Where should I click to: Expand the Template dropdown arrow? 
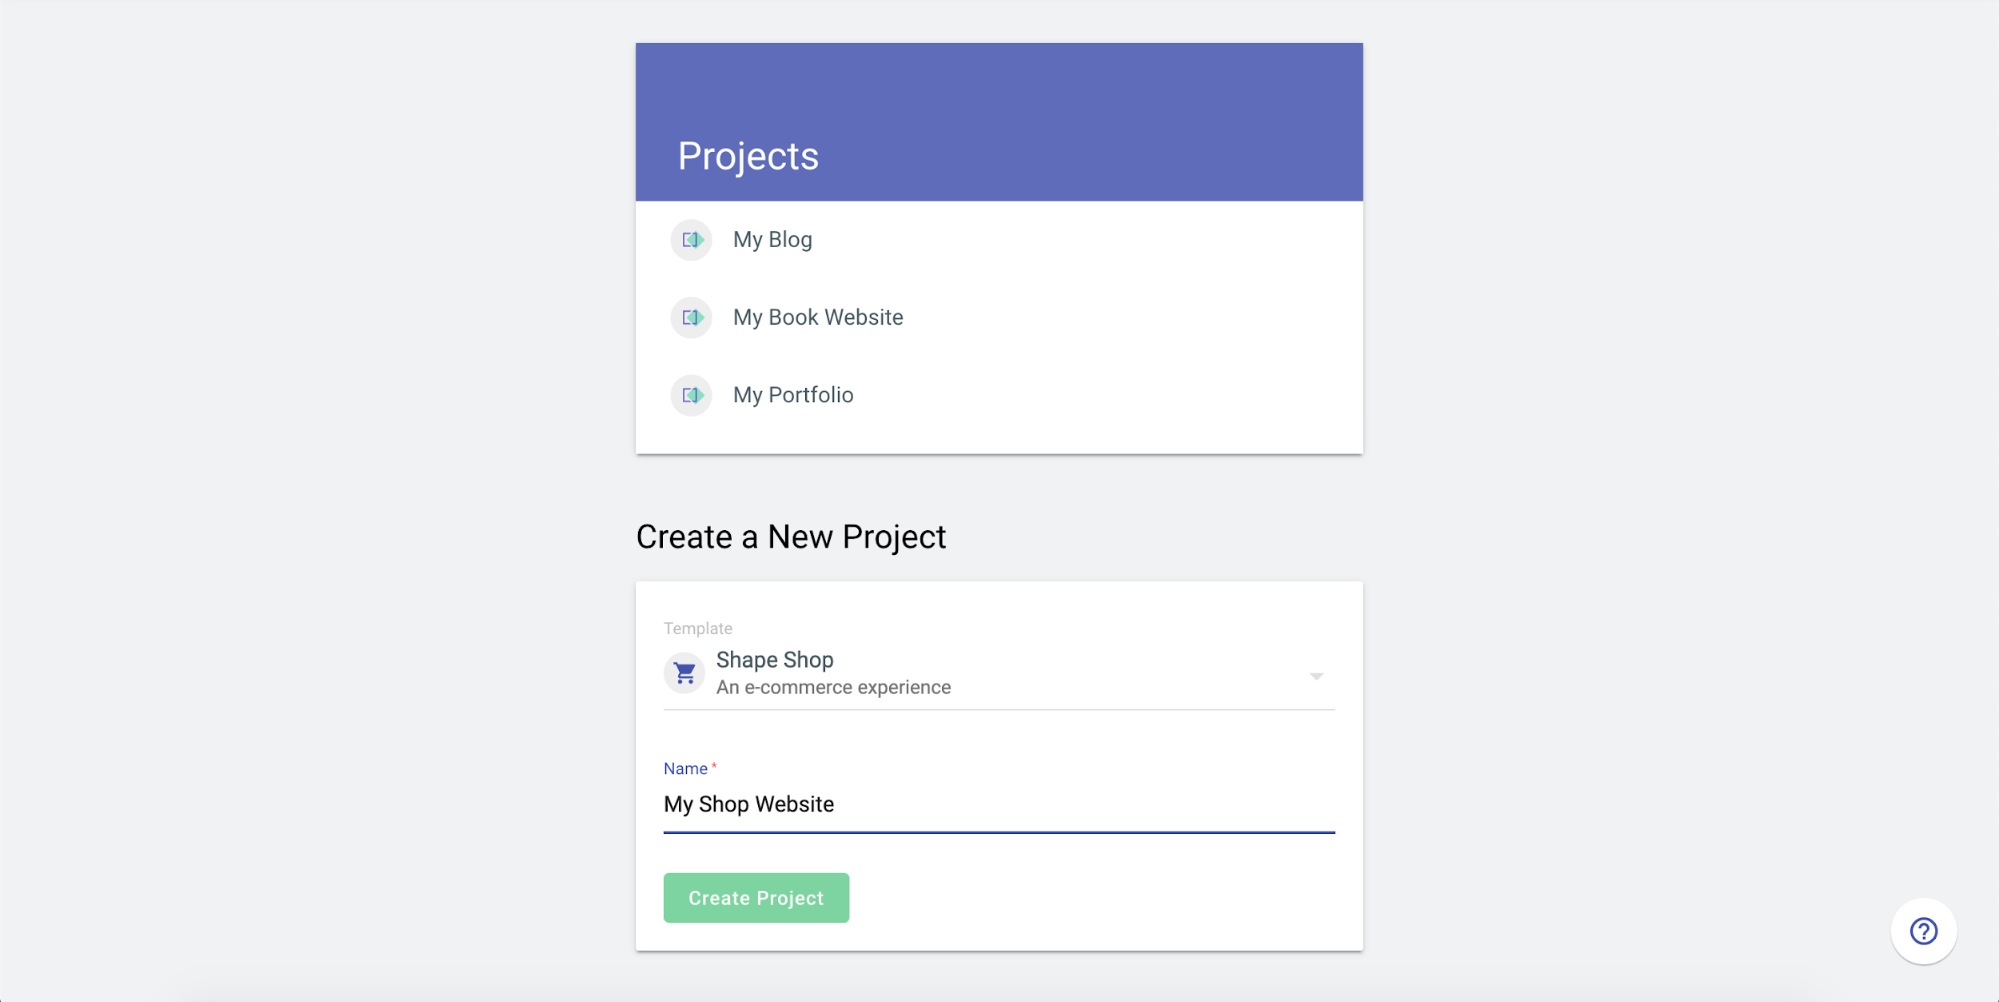coord(1316,677)
